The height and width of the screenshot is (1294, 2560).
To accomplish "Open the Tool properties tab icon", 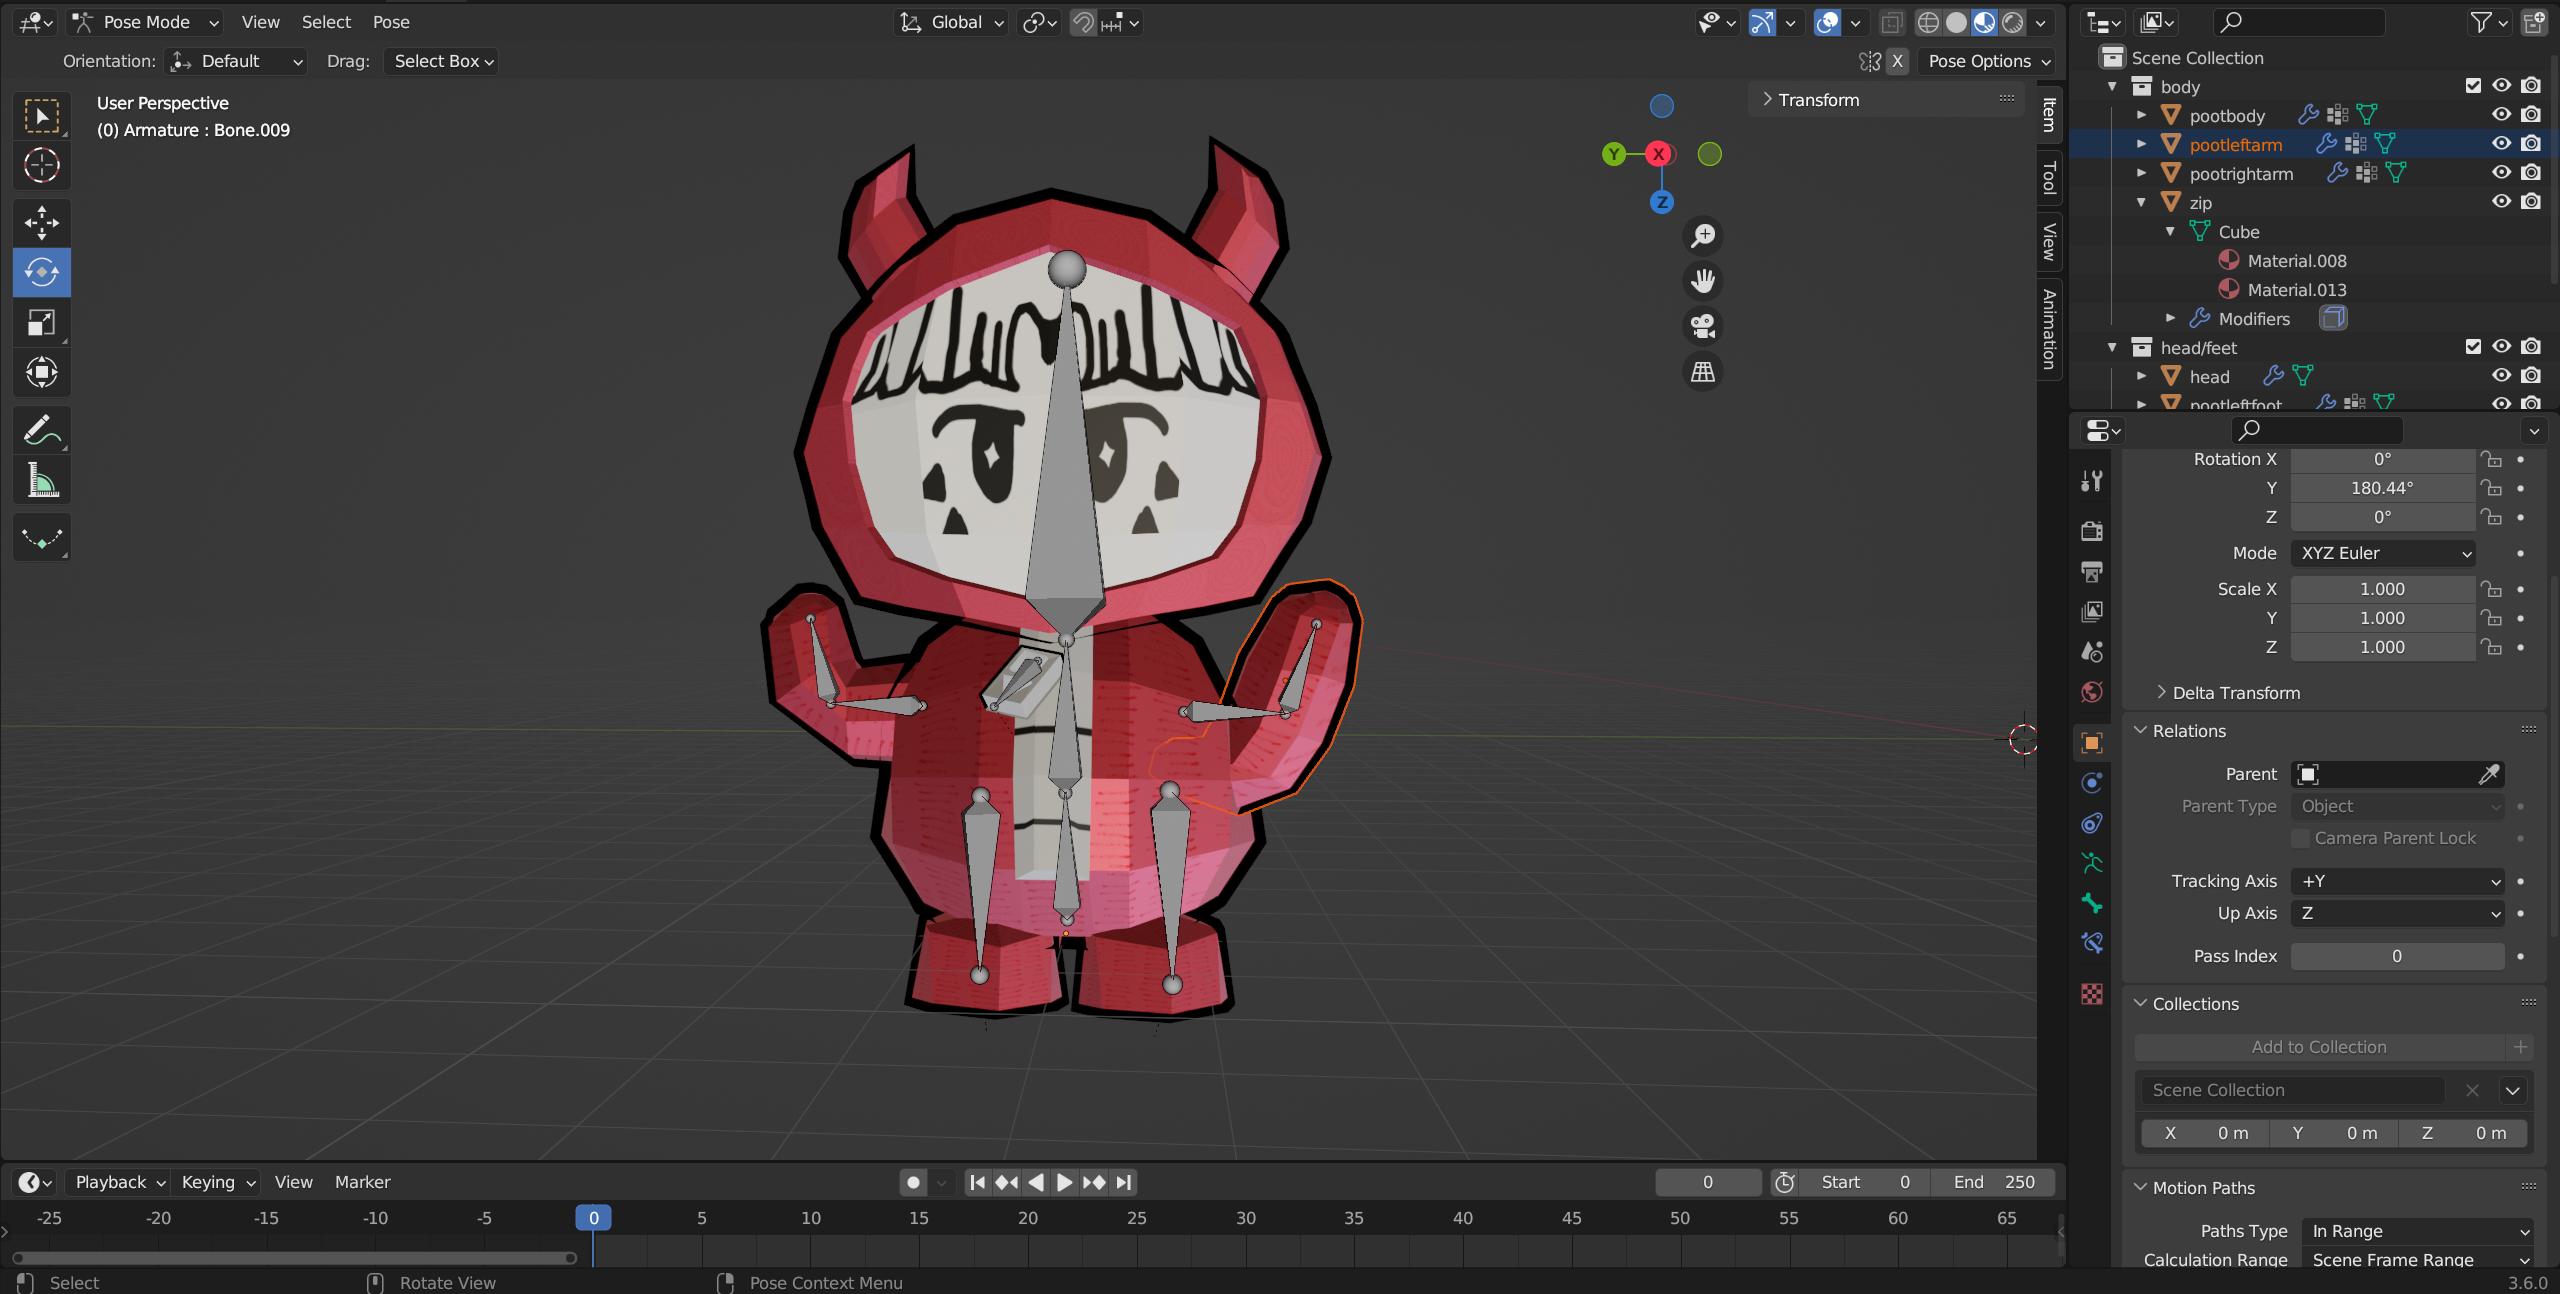I will pyautogui.click(x=2091, y=481).
